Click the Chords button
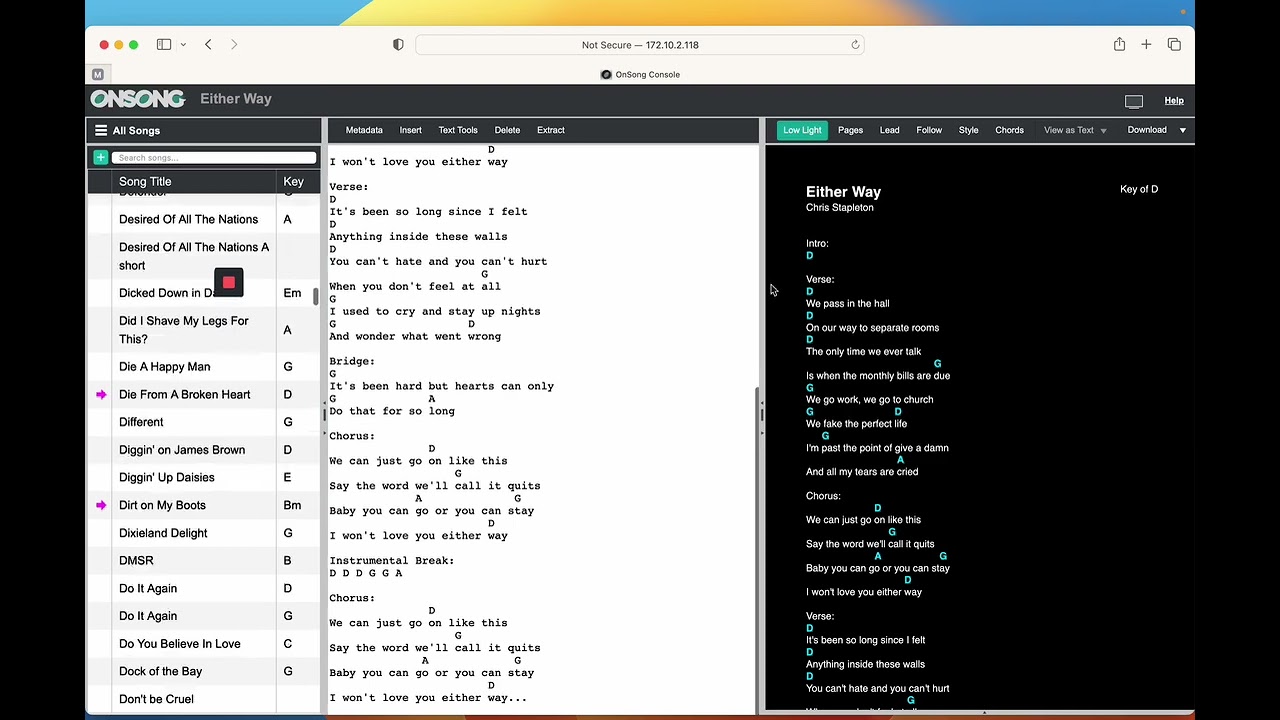This screenshot has width=1280, height=720. [1009, 130]
